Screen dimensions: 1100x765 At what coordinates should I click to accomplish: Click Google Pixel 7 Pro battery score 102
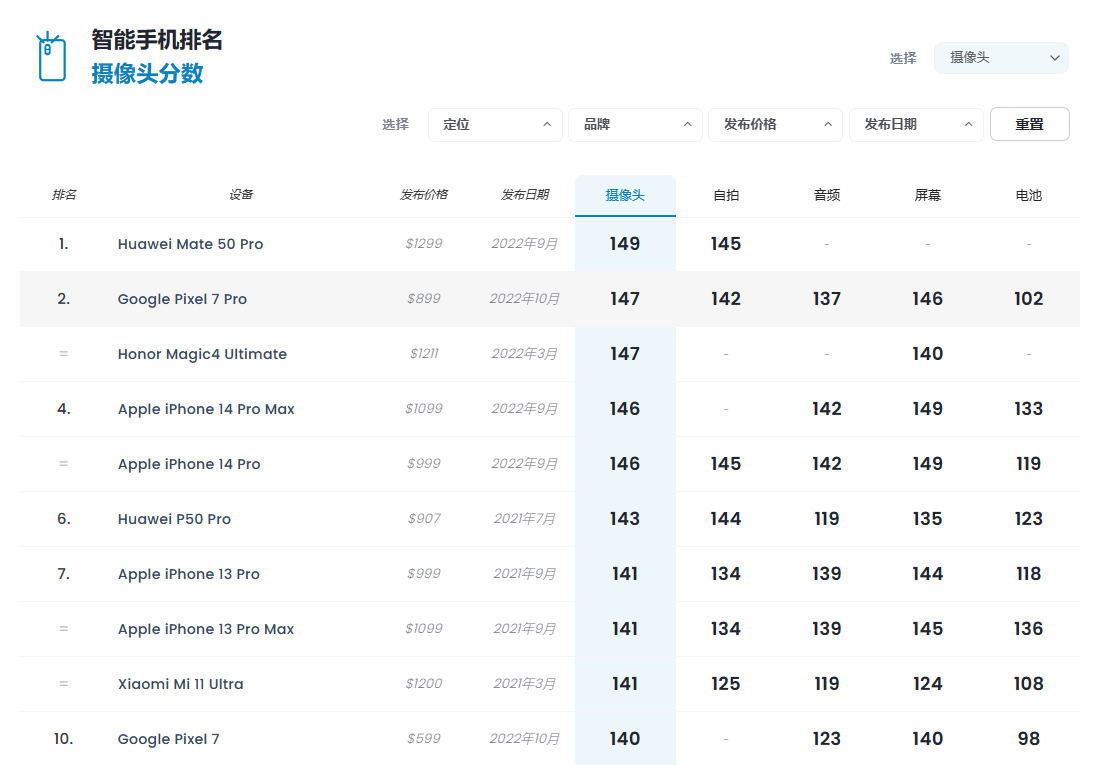pyautogui.click(x=1028, y=299)
